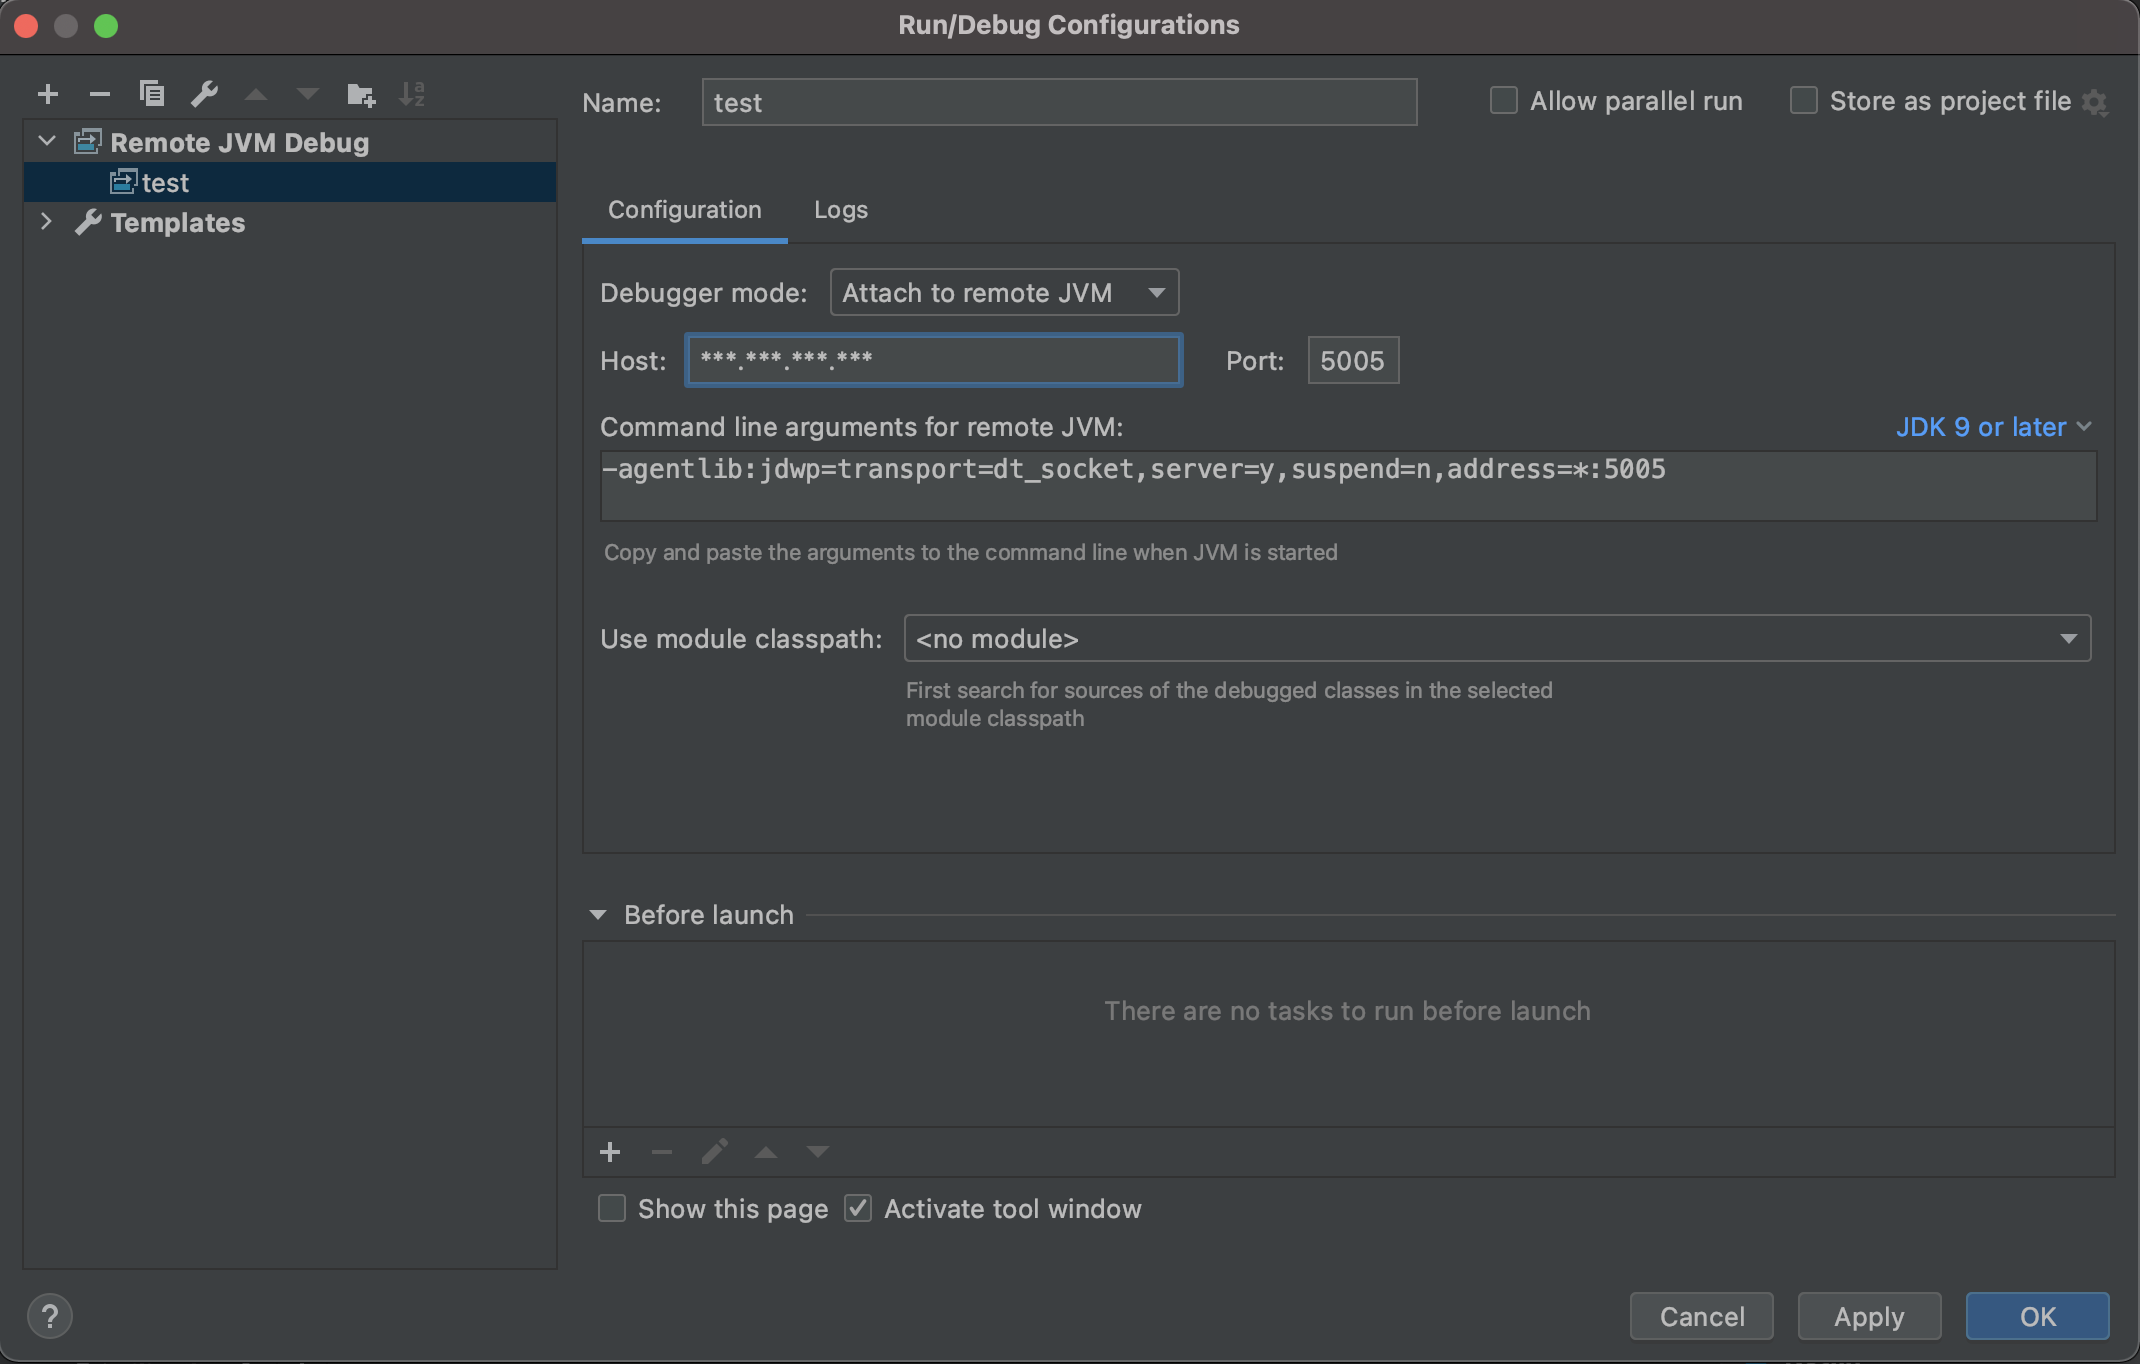
Task: Uncheck Activate tool window
Action: click(x=857, y=1208)
